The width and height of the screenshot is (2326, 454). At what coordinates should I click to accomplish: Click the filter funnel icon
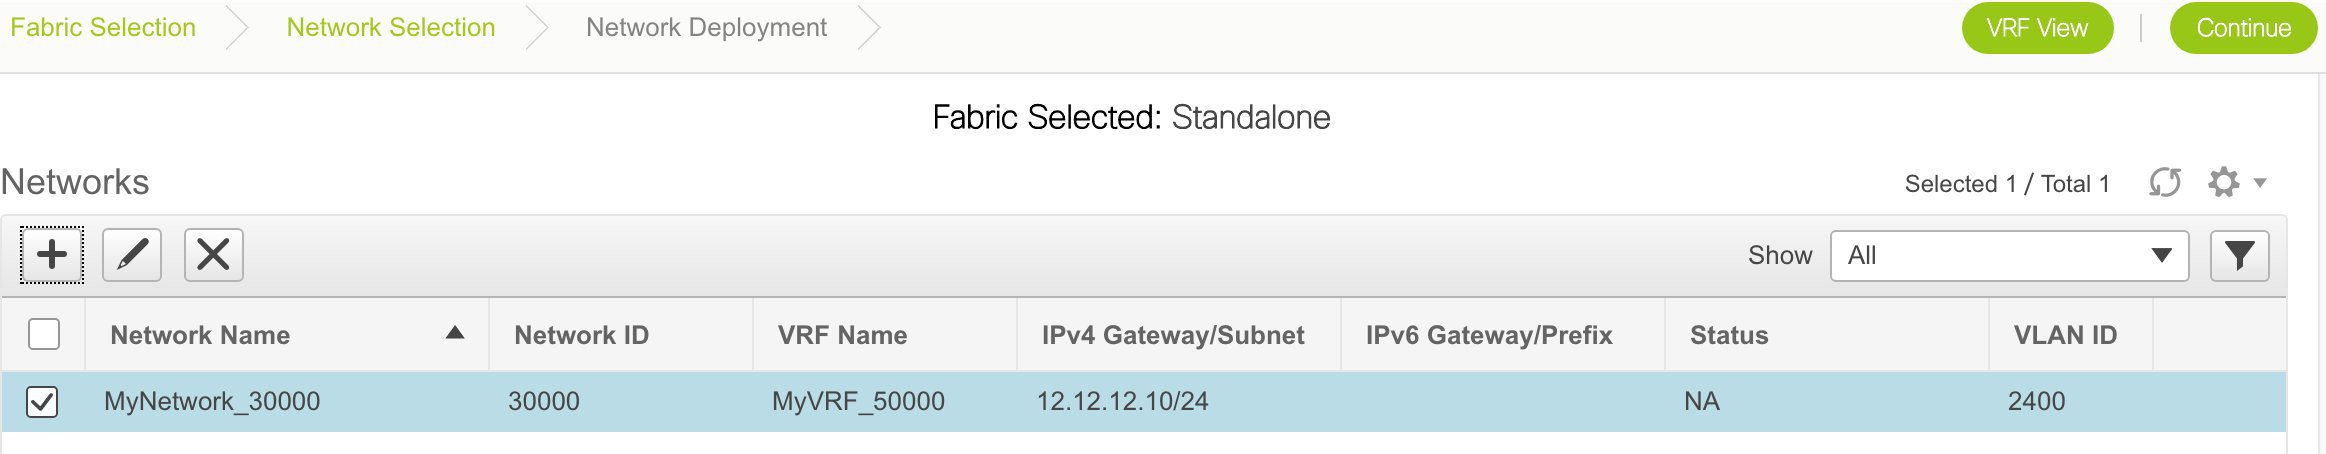2239,256
